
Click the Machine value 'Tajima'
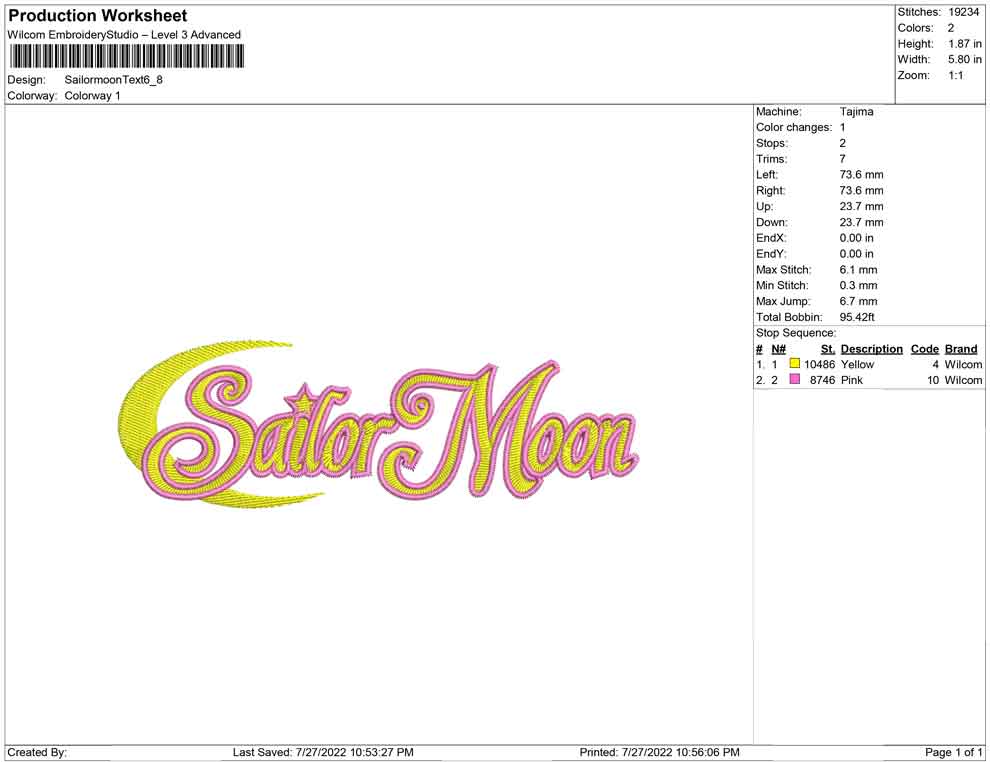click(x=856, y=112)
